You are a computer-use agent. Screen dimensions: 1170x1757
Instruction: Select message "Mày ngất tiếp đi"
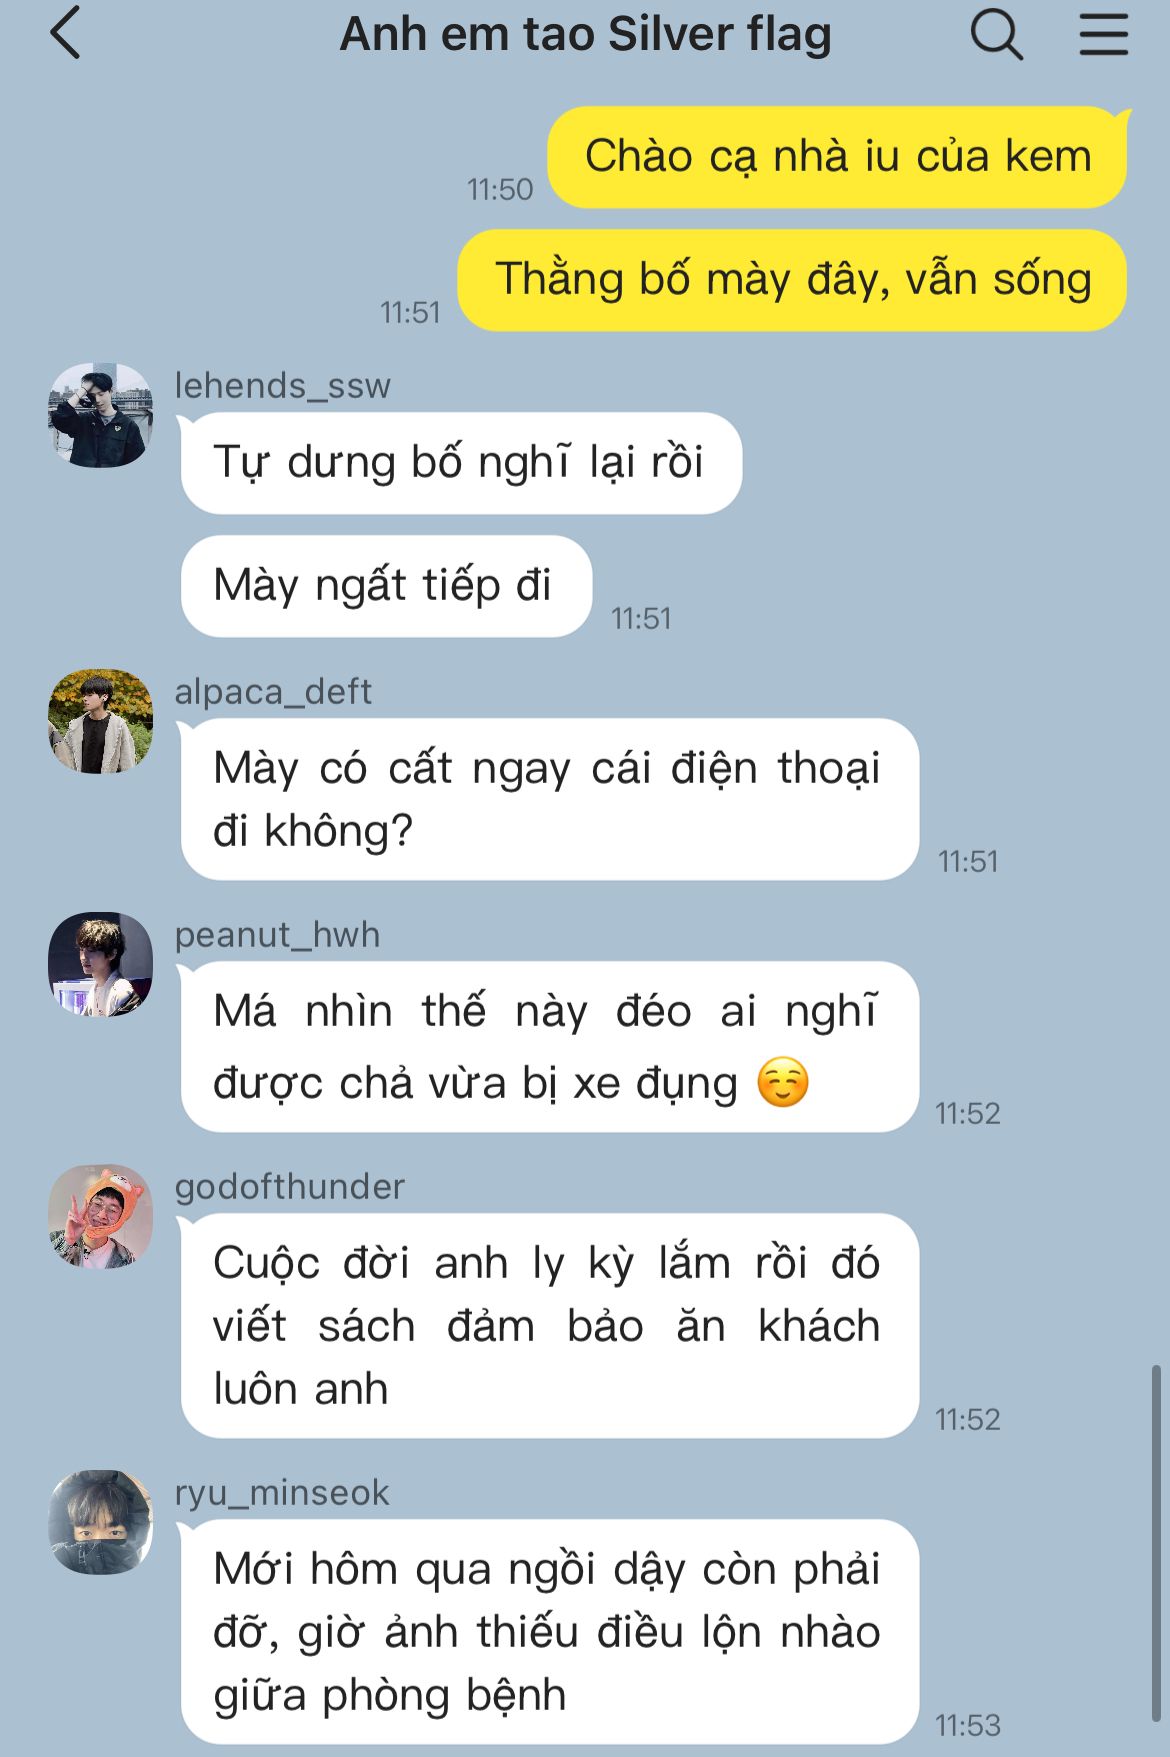point(387,586)
